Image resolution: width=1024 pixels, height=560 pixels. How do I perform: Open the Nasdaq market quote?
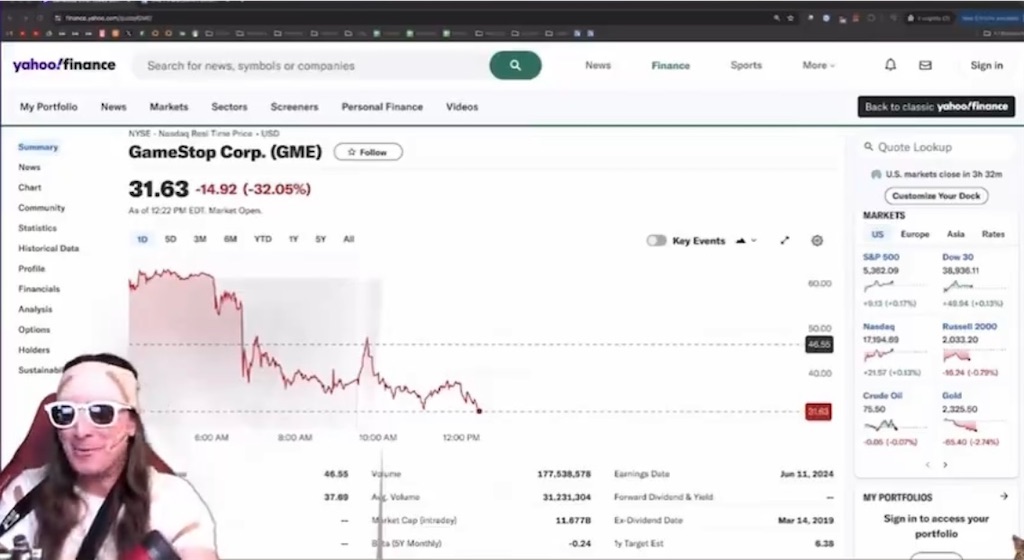[878, 326]
